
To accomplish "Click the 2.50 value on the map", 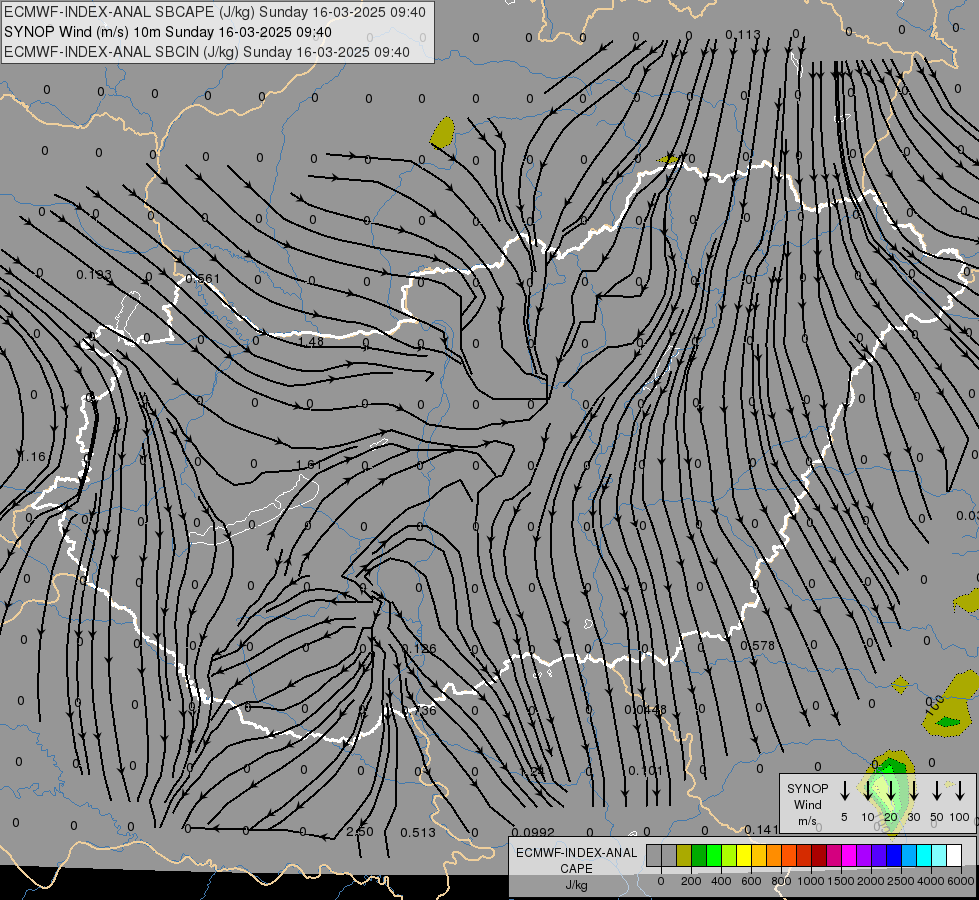I will coord(360,832).
